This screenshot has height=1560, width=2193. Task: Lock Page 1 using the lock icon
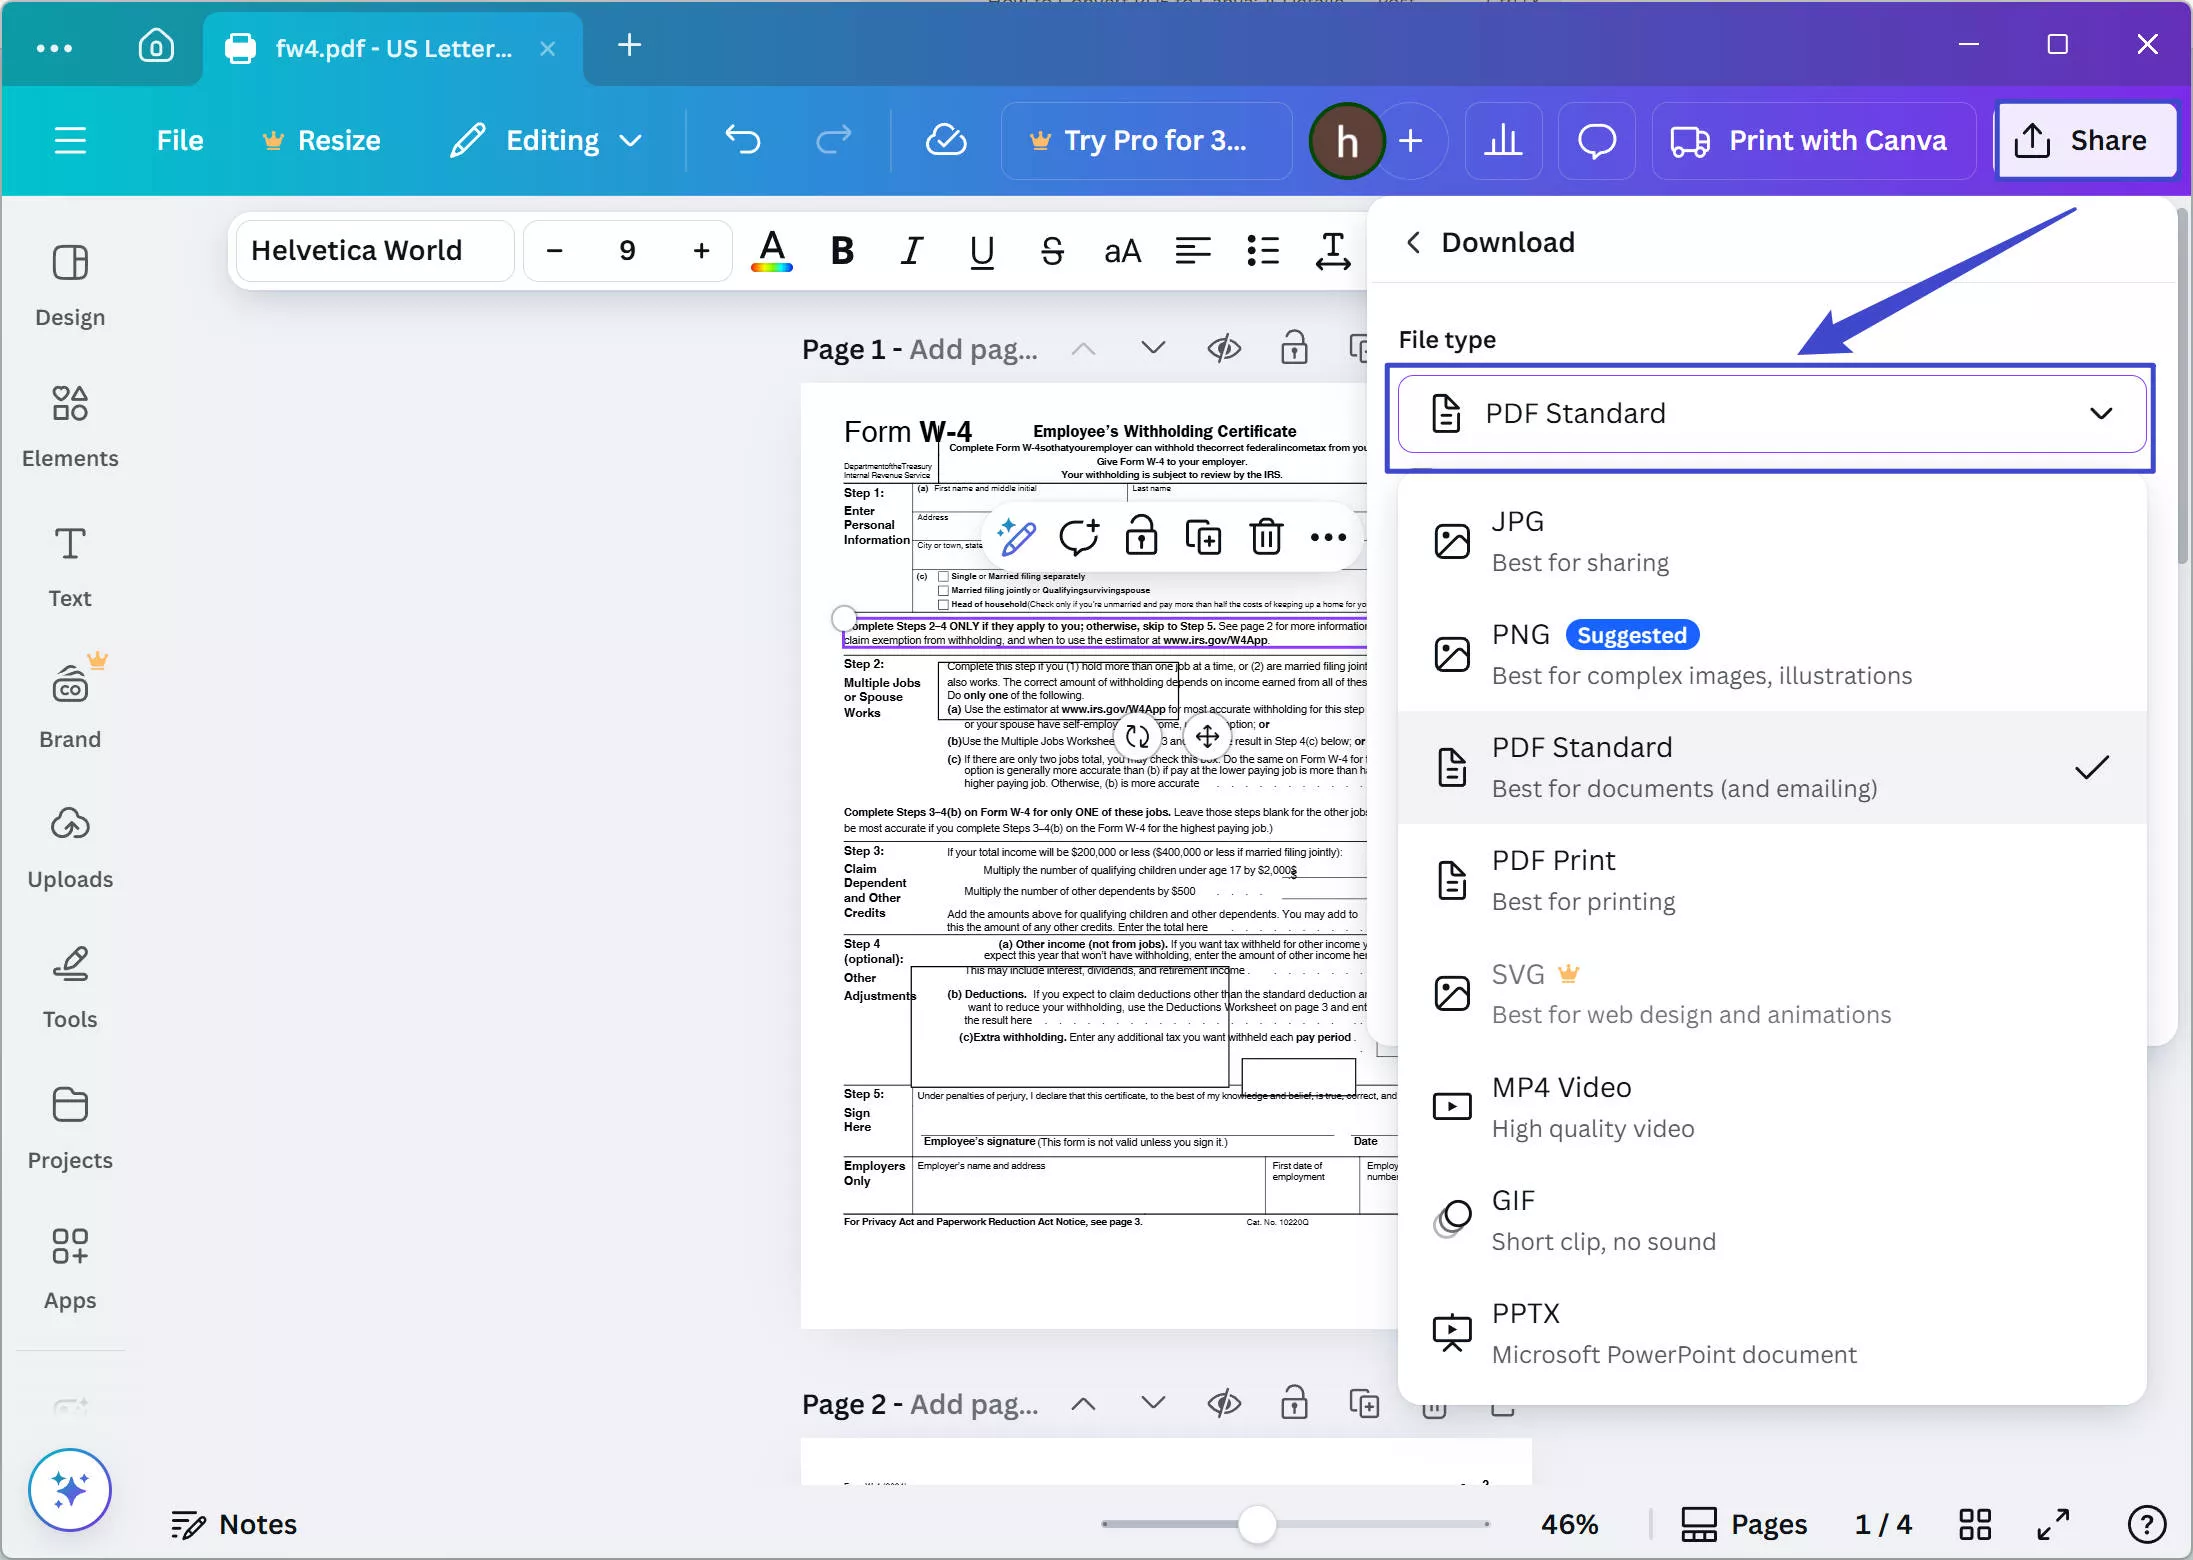[1294, 348]
